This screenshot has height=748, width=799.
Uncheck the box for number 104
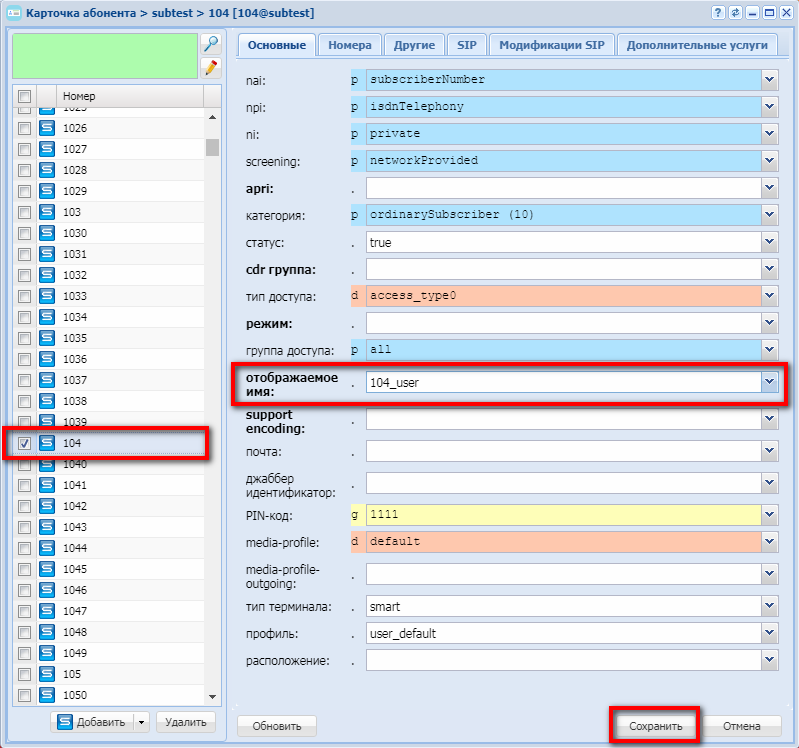(24, 443)
